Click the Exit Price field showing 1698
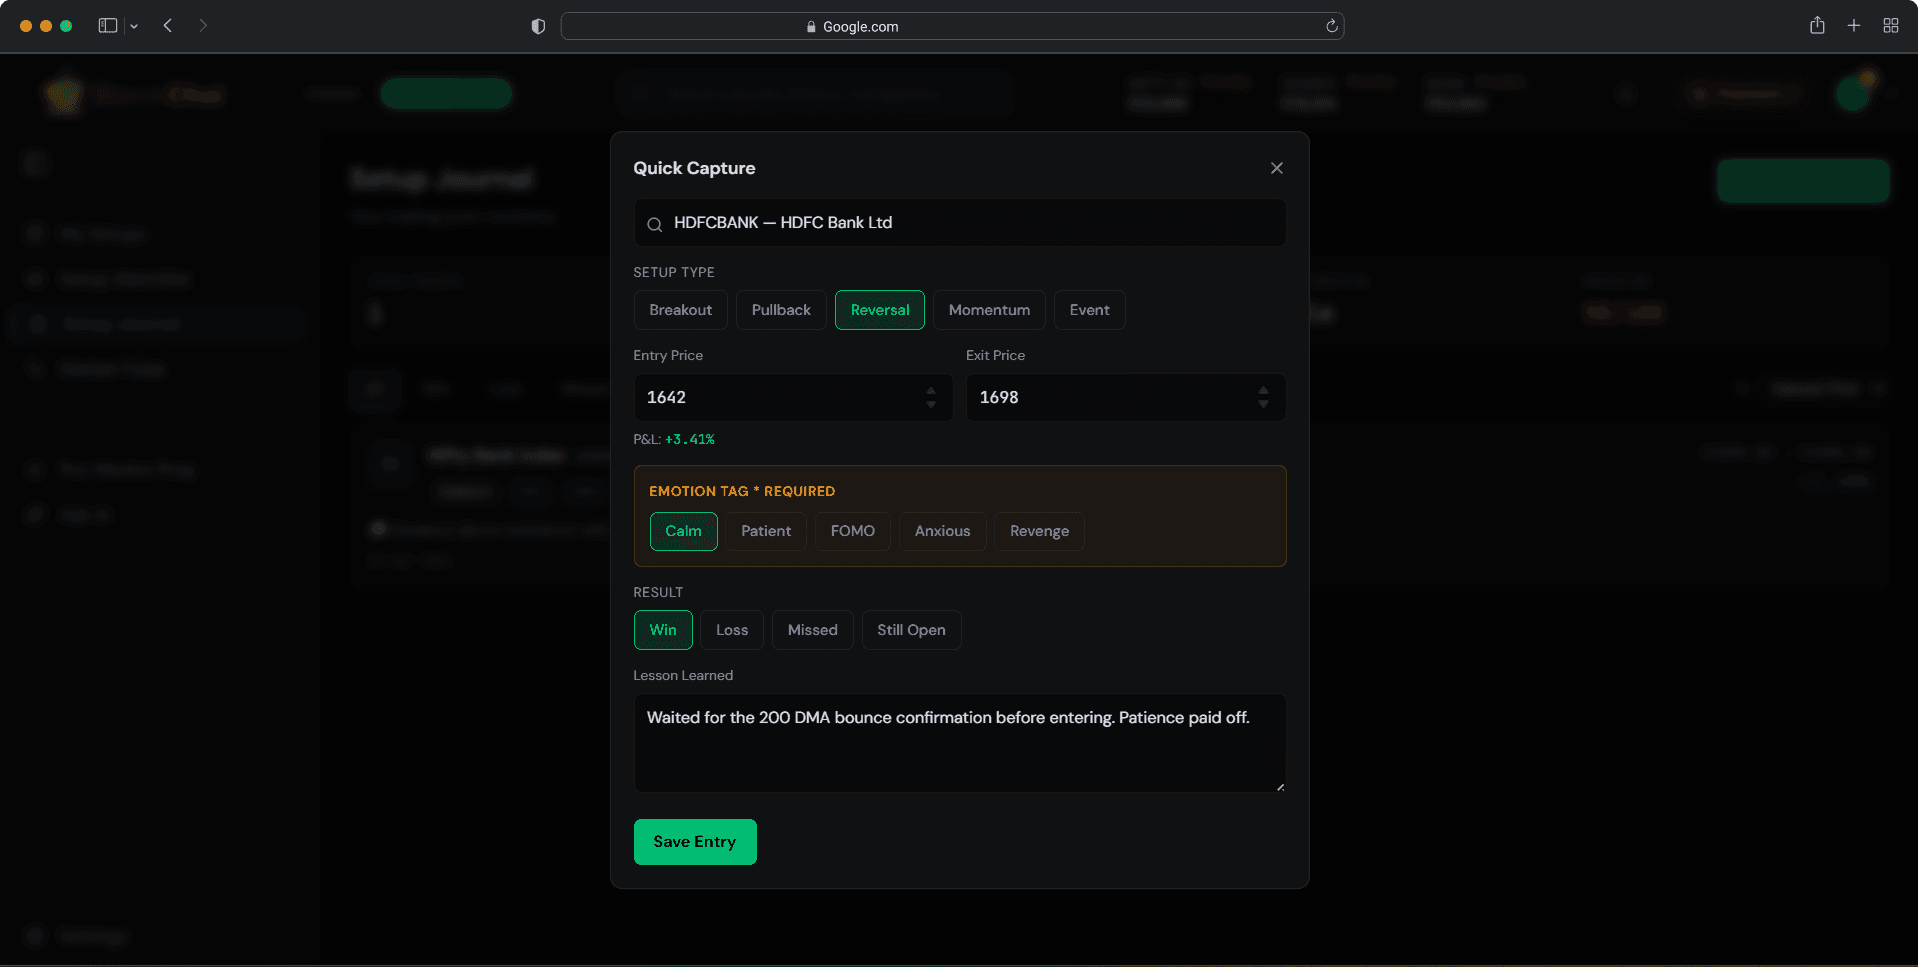The width and height of the screenshot is (1918, 967). tap(1125, 397)
